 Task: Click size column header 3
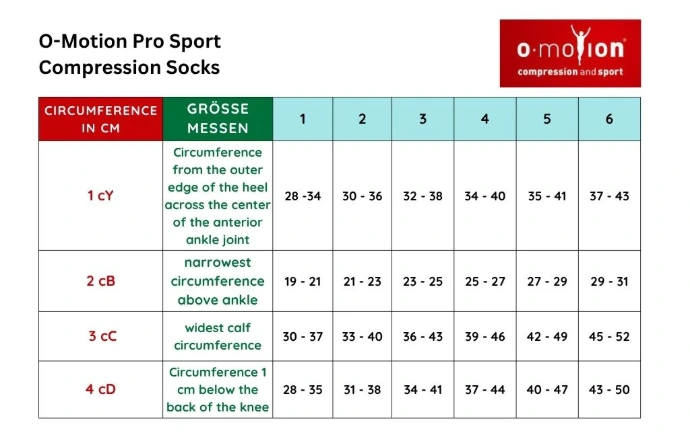tap(422, 119)
